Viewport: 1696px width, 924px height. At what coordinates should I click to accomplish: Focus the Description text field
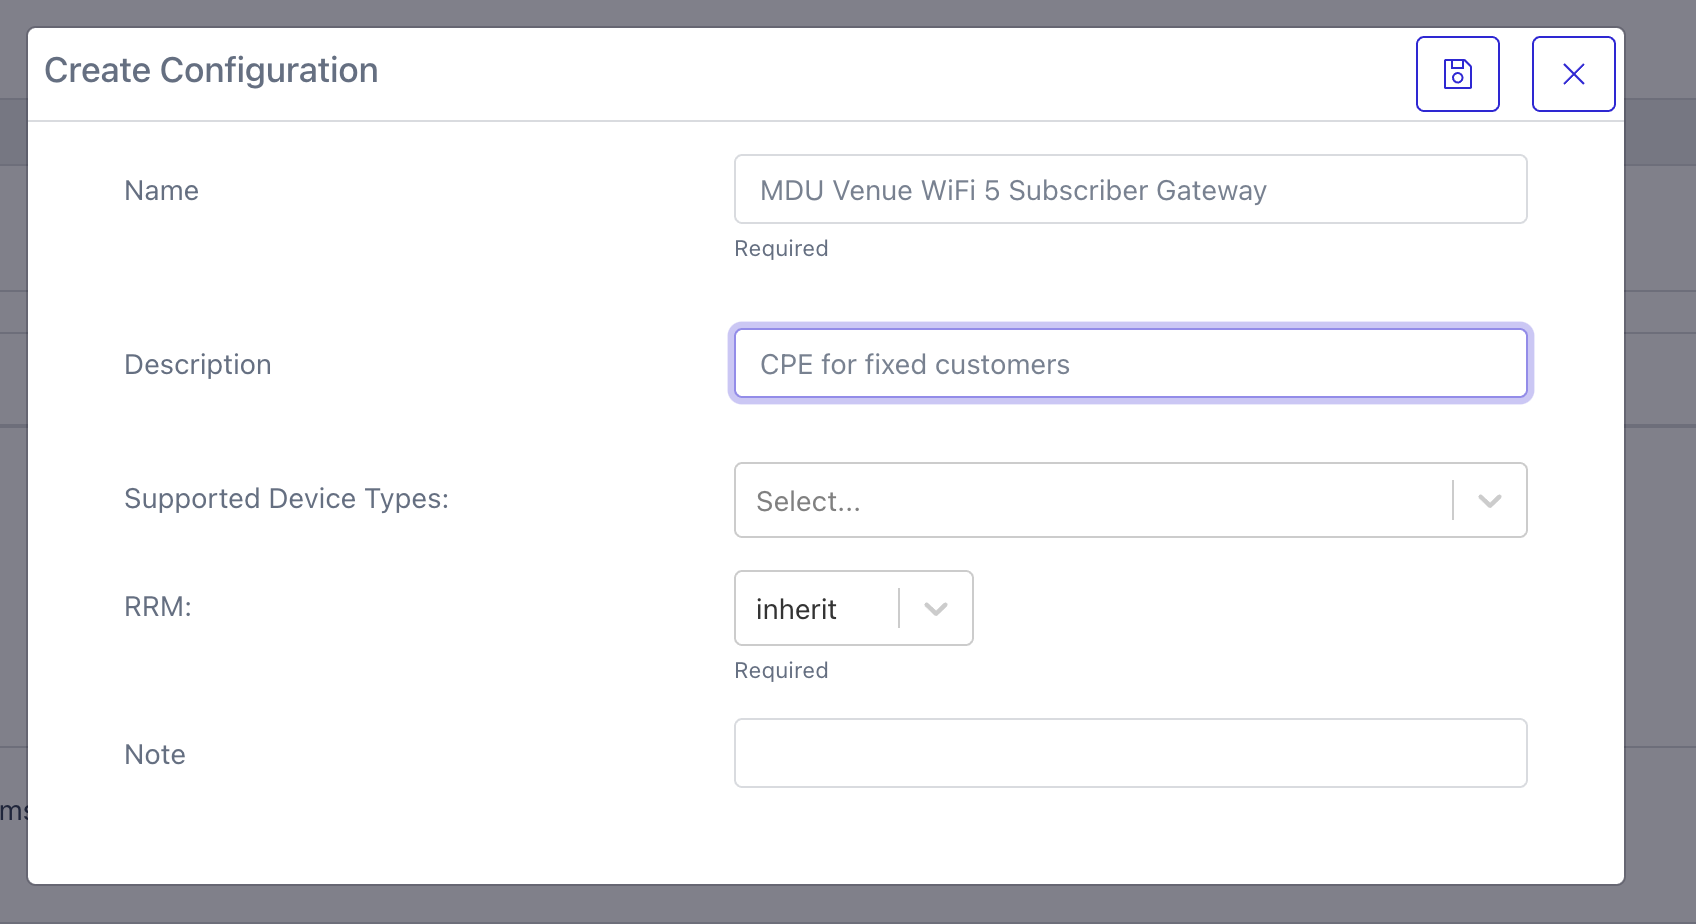coord(1130,364)
